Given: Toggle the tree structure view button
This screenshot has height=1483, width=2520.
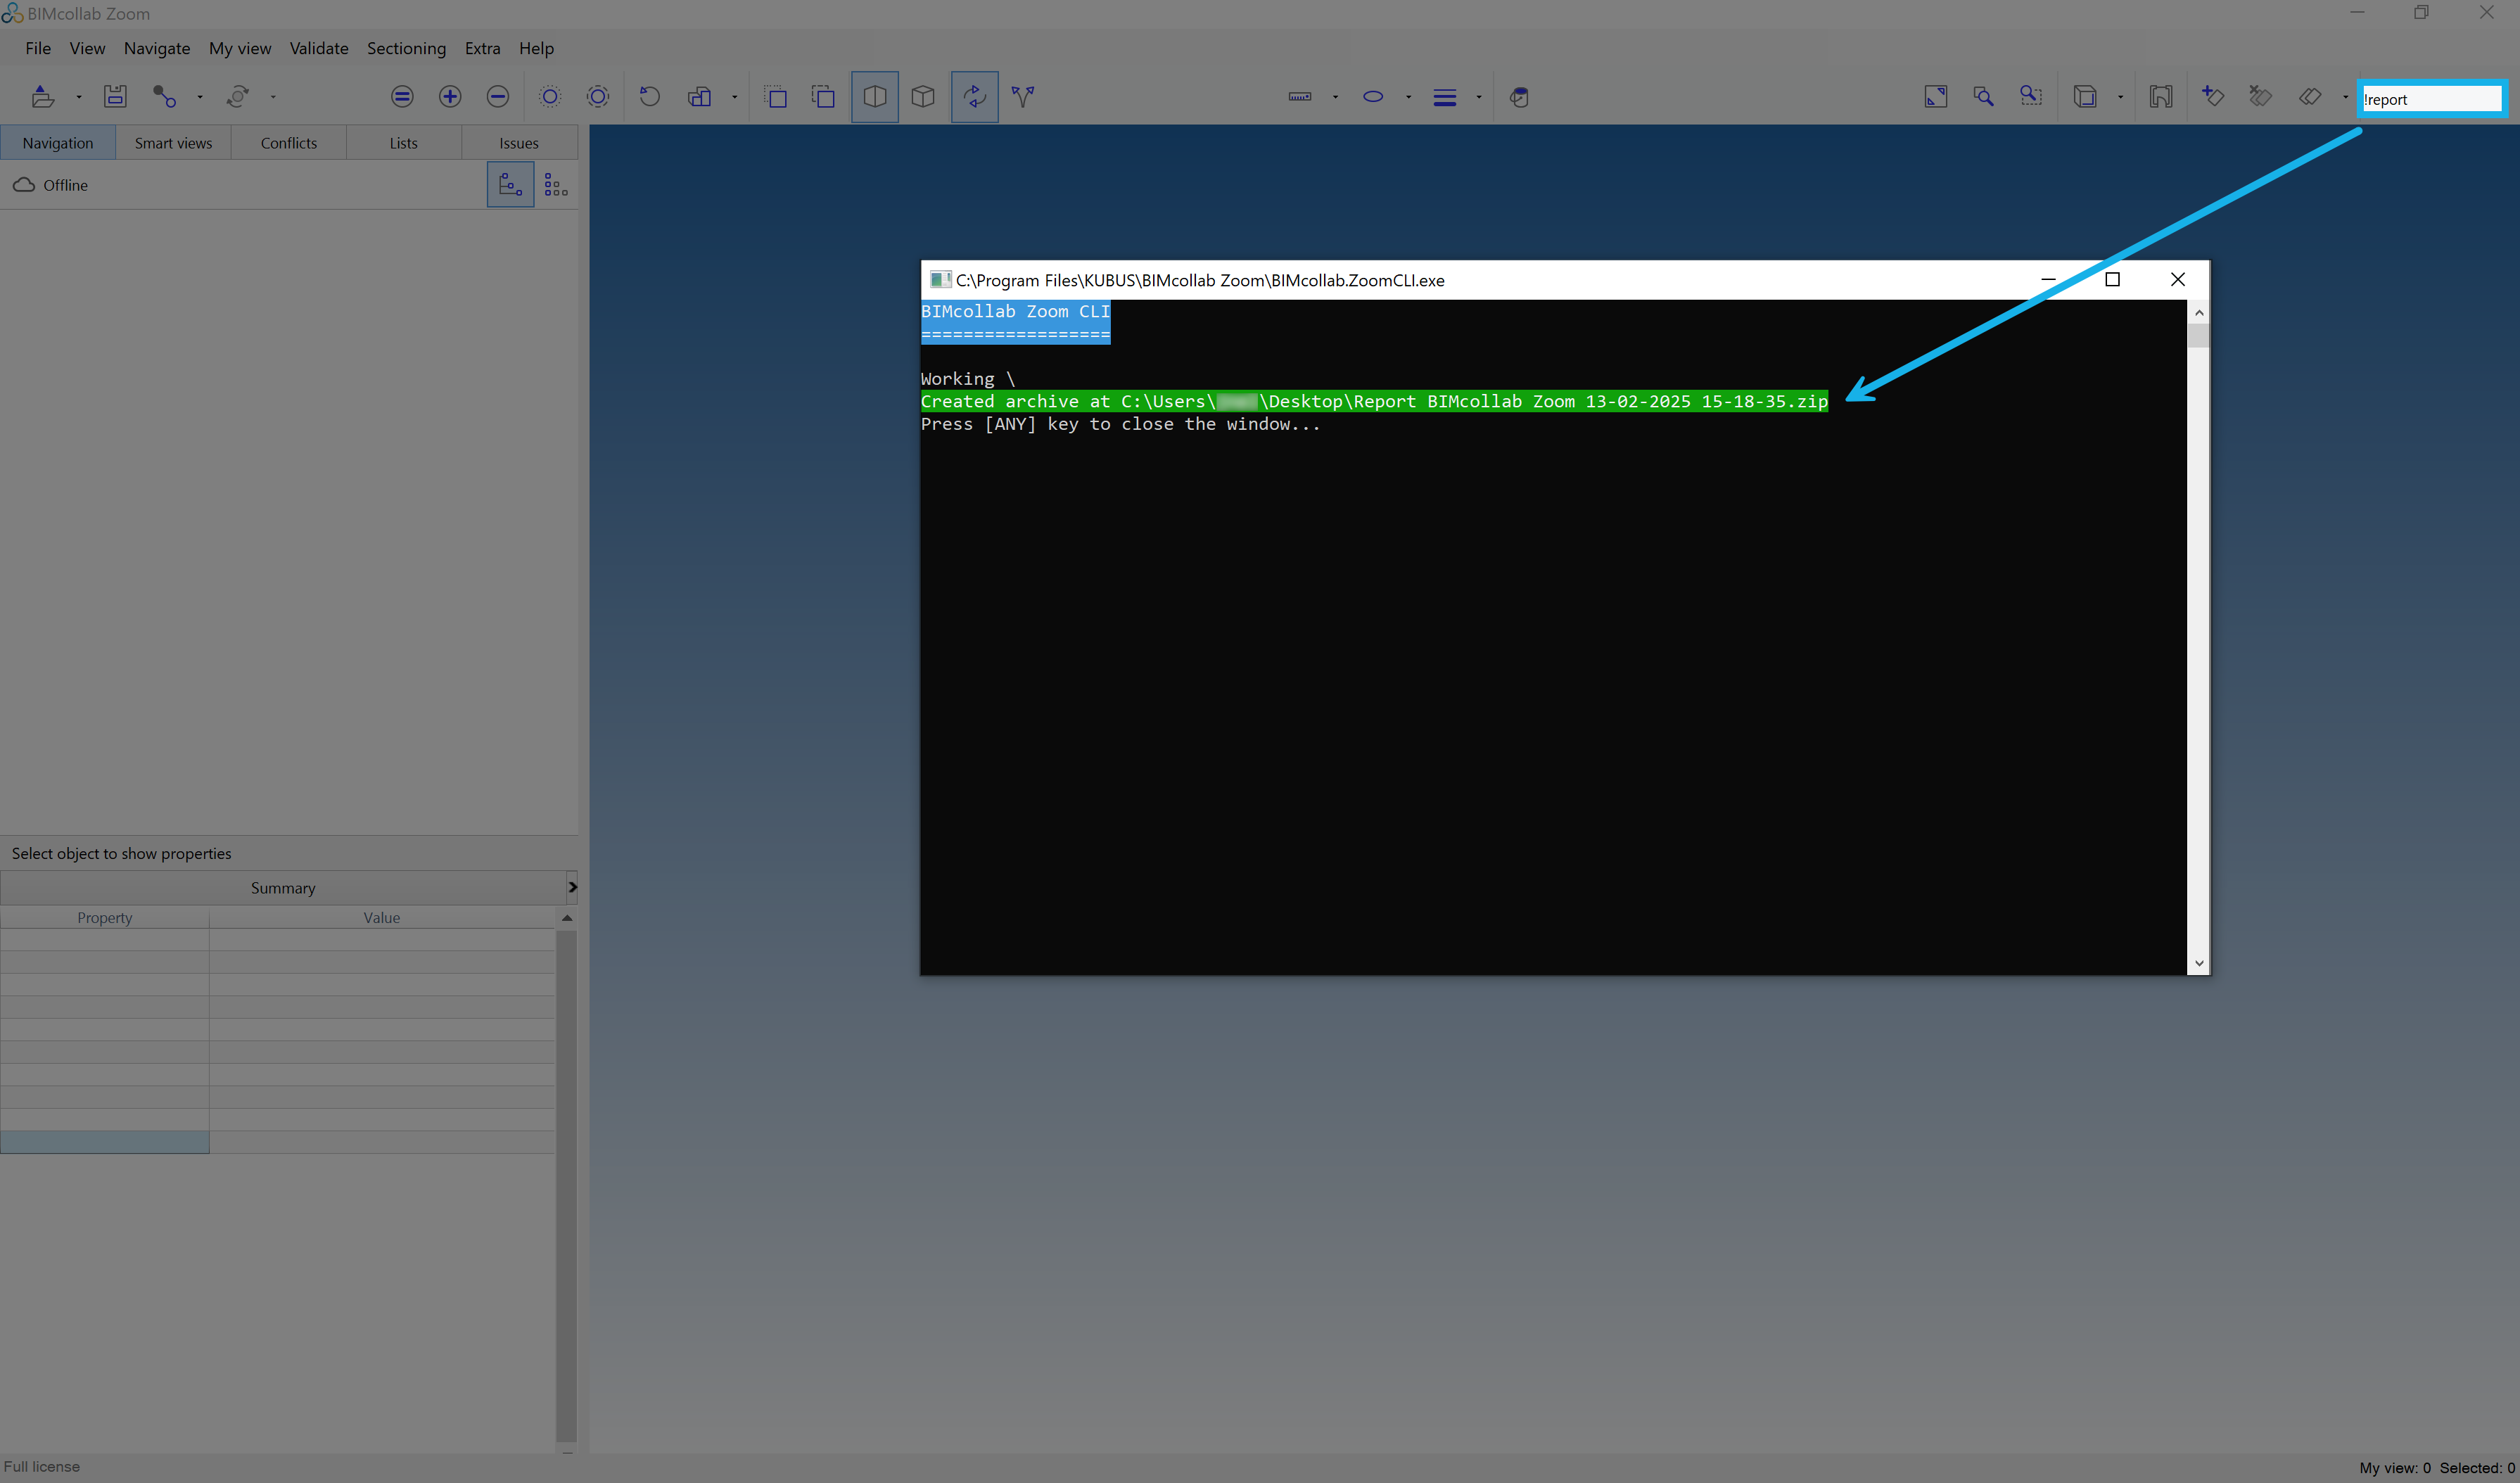Looking at the screenshot, I should [x=510, y=185].
